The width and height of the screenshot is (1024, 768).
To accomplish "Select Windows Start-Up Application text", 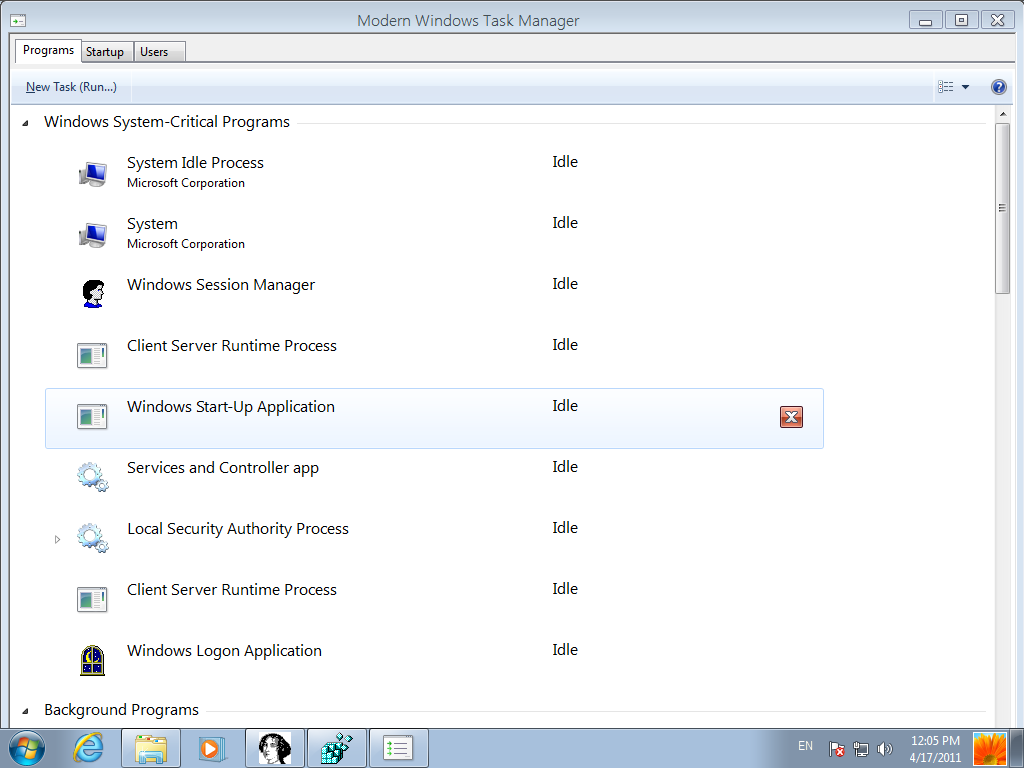I will (231, 407).
